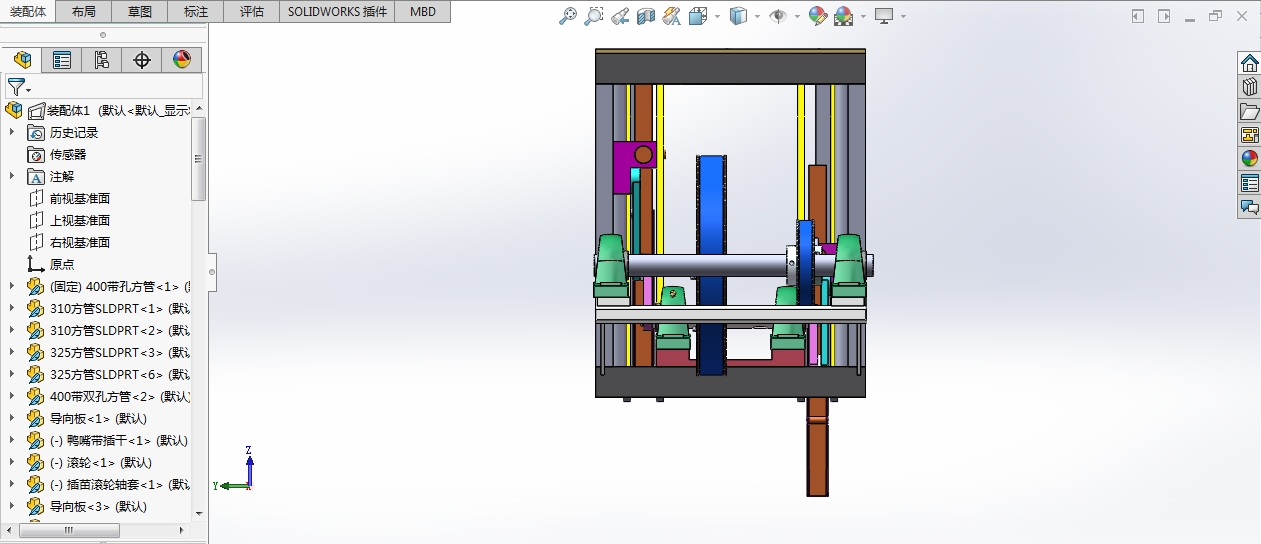Expand the 310方管SLDPRT<1> component
1261x544 pixels.
click(x=12, y=308)
